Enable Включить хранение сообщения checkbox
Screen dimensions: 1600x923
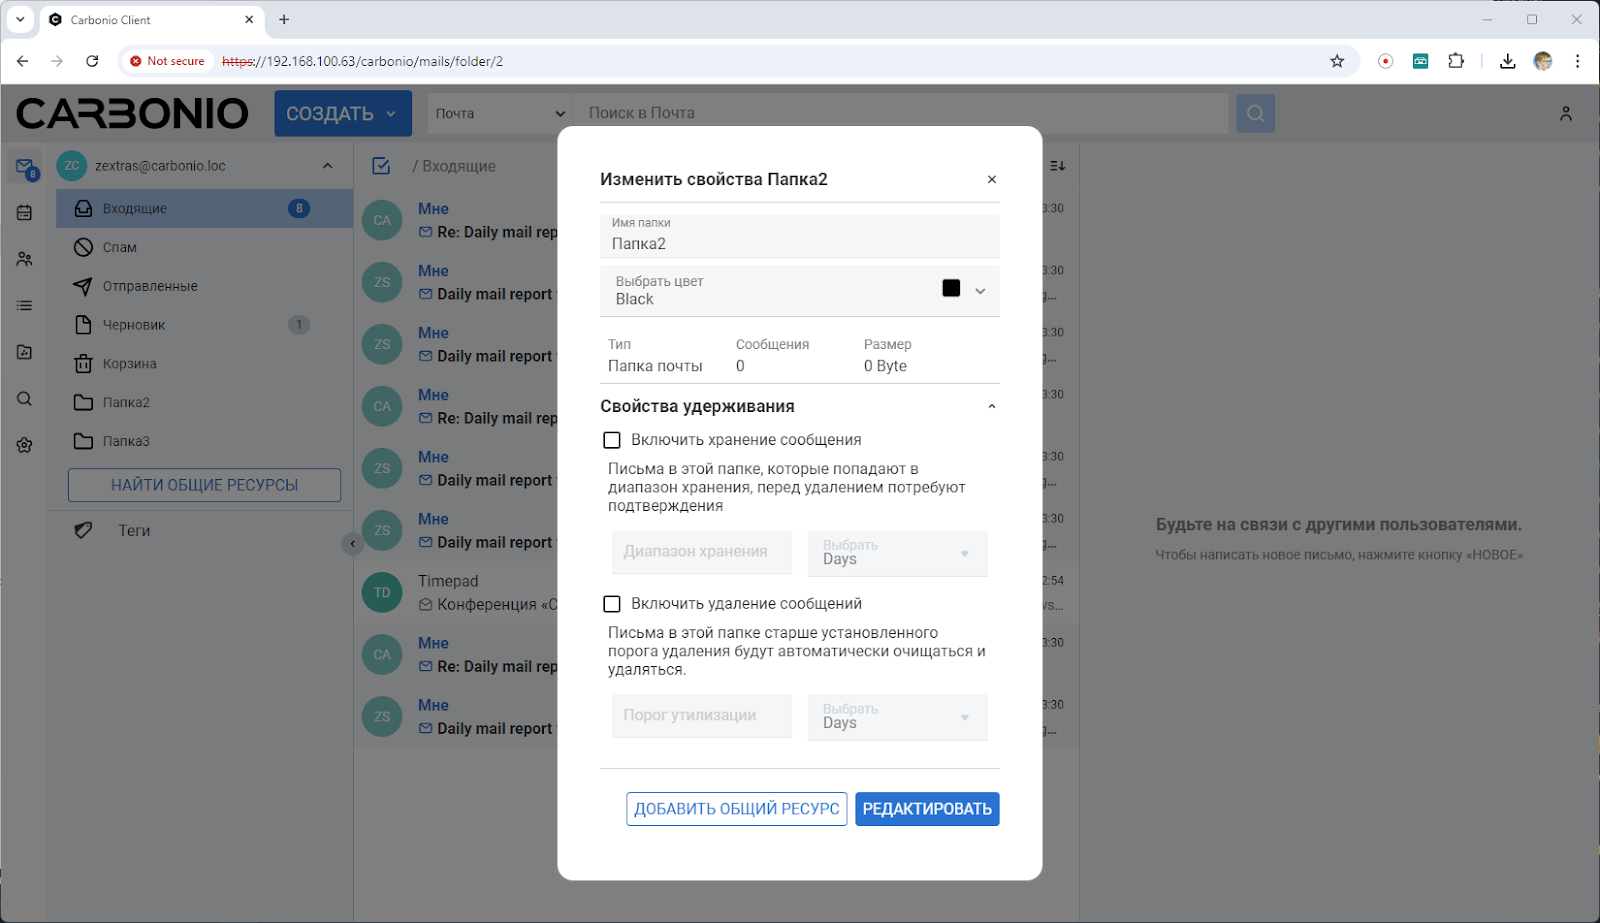tap(612, 440)
